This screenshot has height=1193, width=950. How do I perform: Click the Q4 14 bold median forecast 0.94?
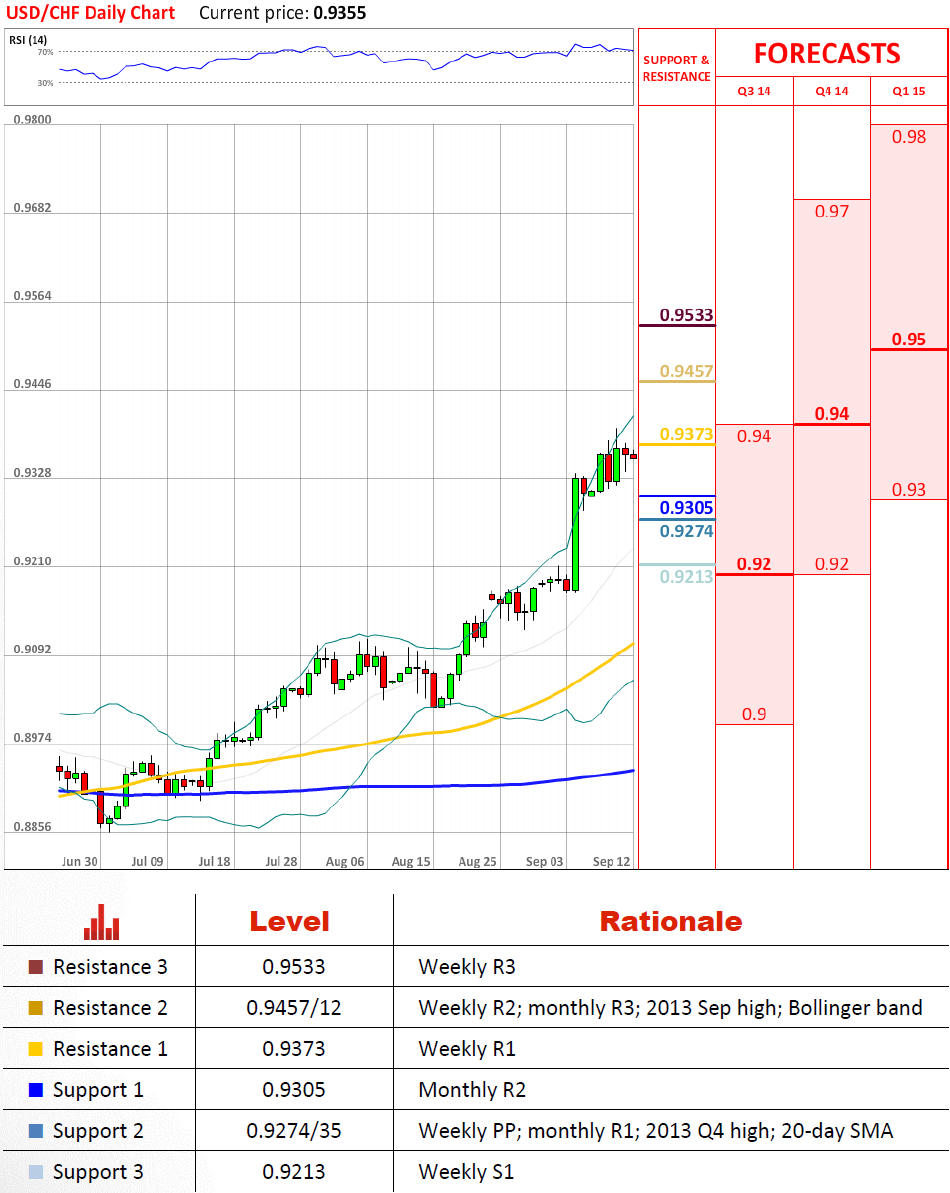(831, 414)
